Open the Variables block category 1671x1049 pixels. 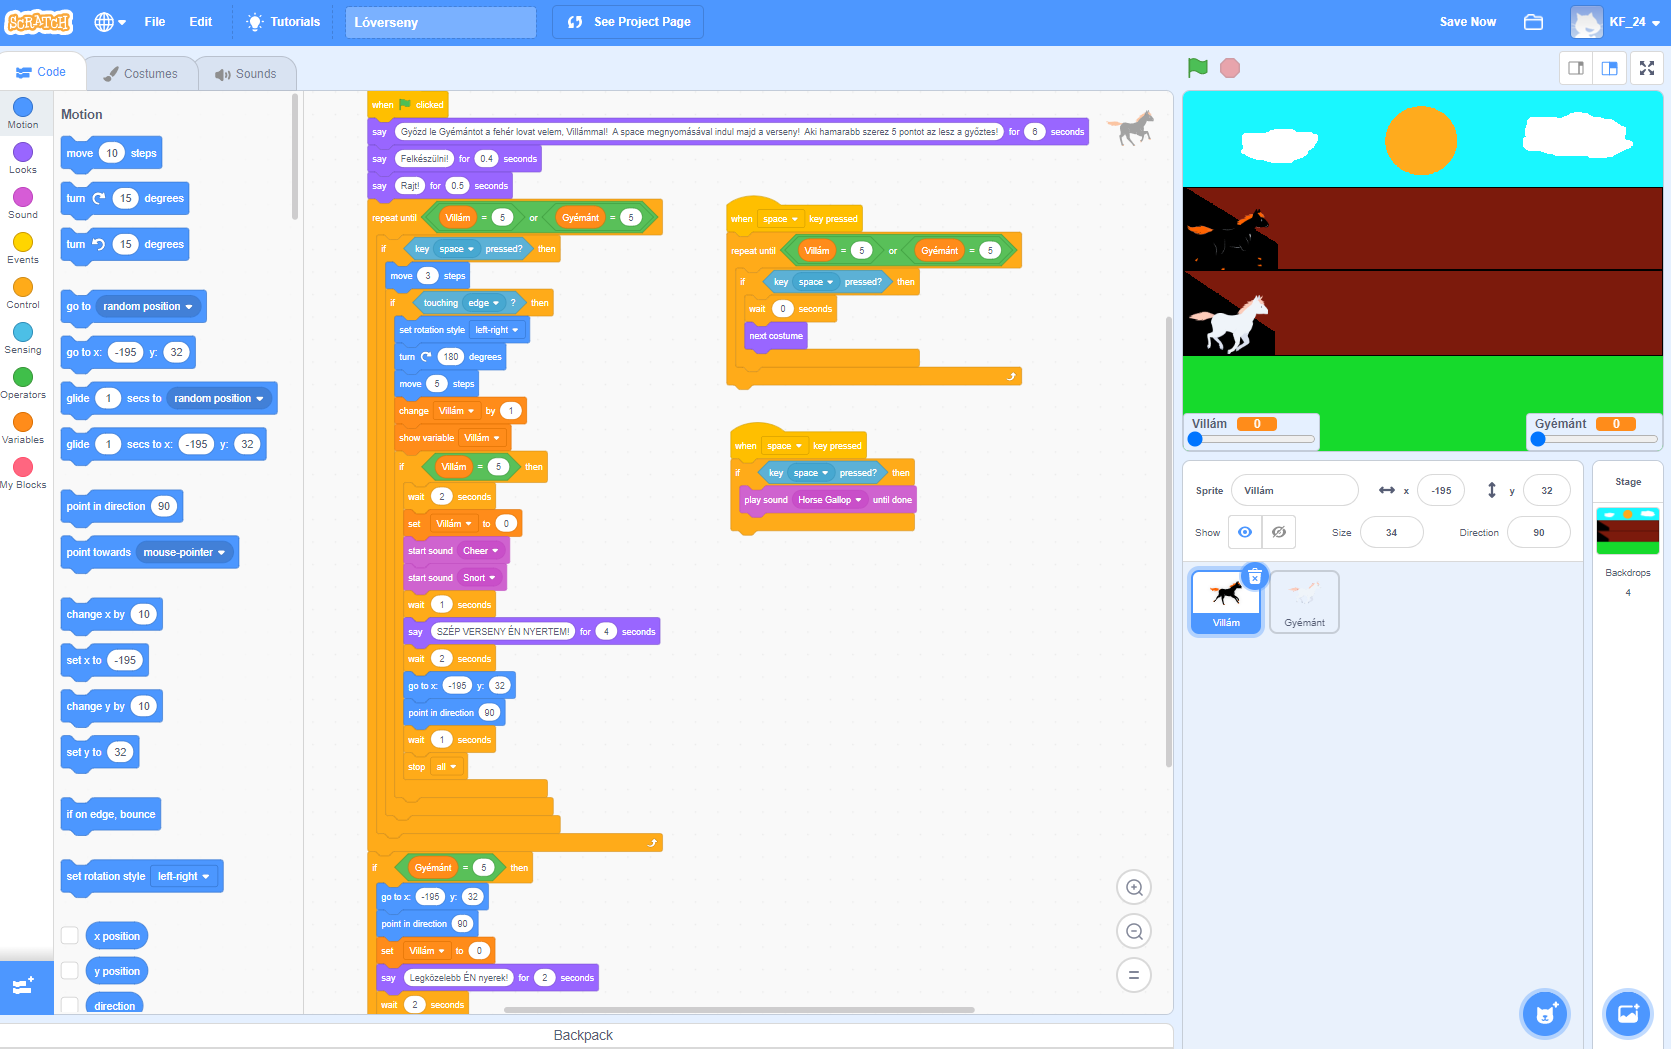click(23, 424)
